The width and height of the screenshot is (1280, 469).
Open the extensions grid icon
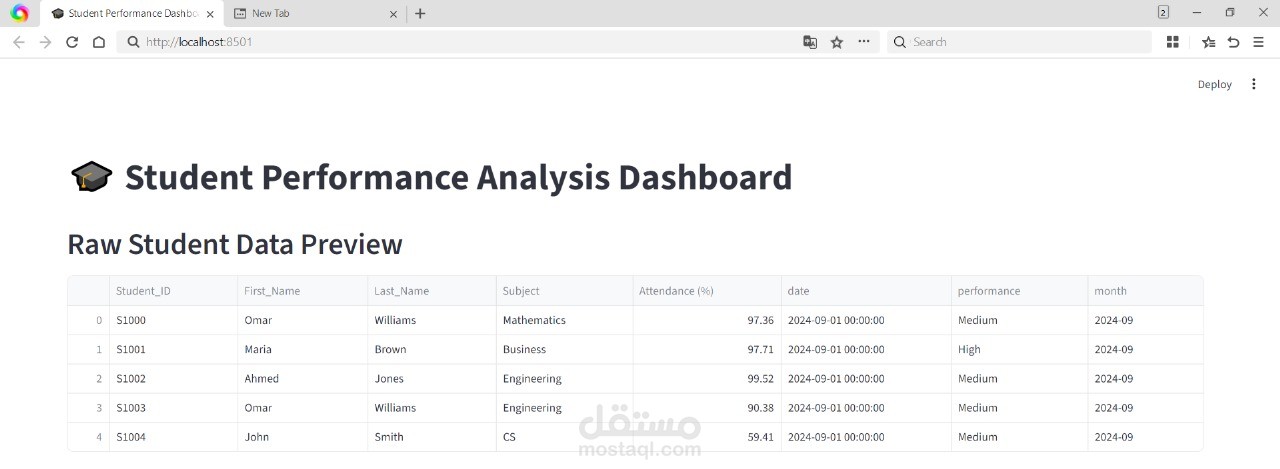tap(1173, 42)
